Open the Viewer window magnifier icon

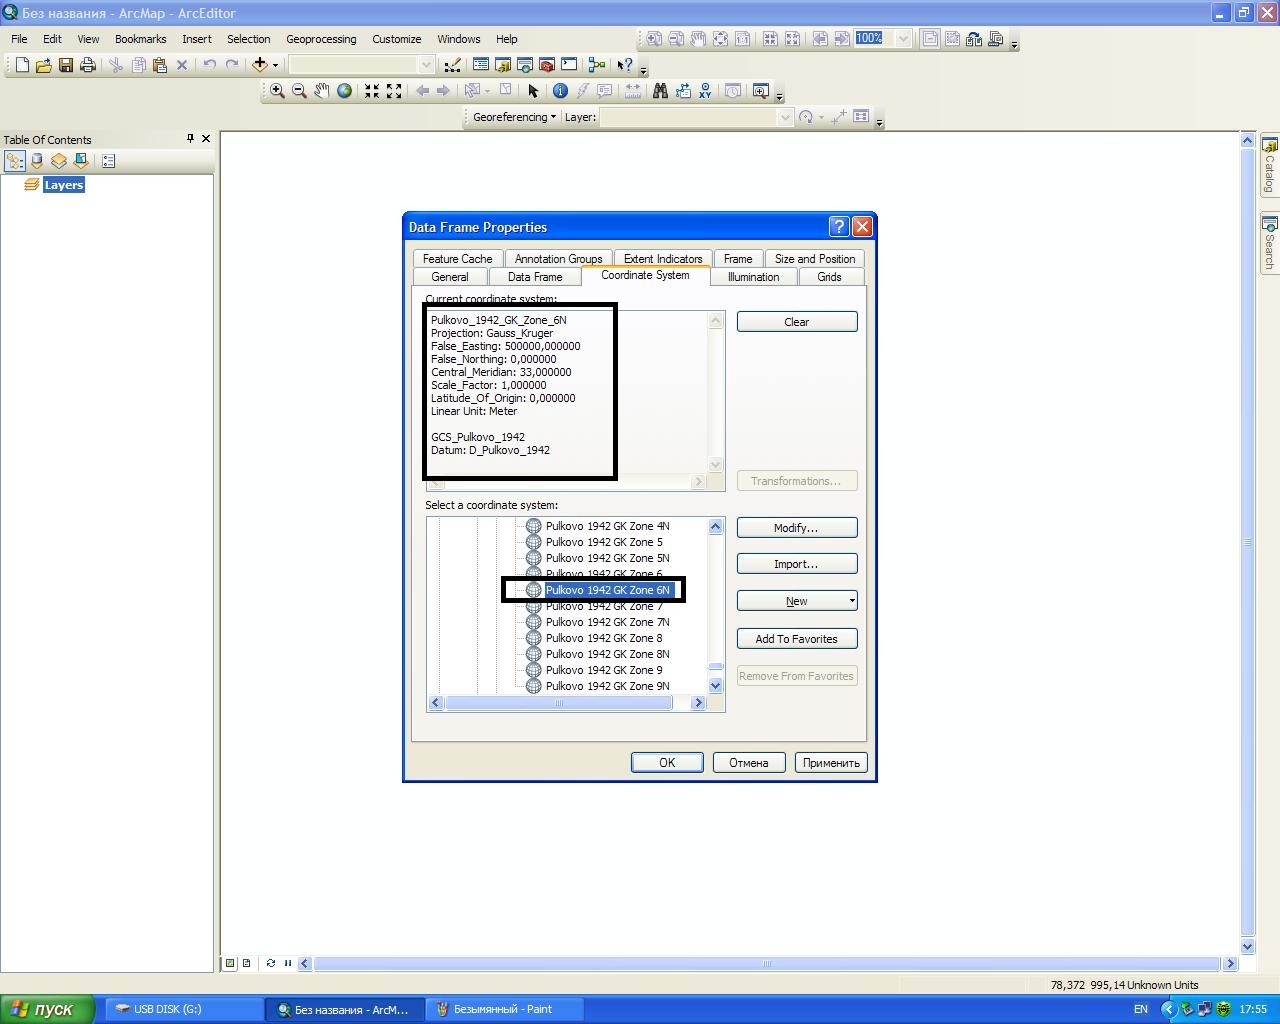pyautogui.click(x=760, y=91)
